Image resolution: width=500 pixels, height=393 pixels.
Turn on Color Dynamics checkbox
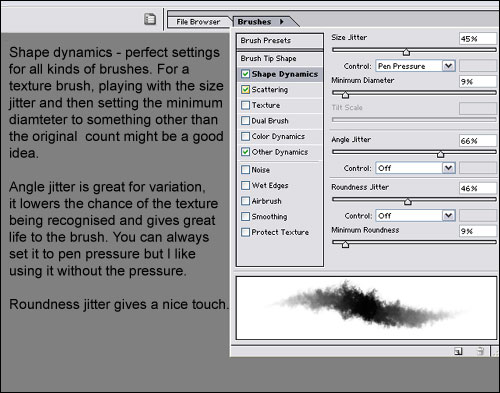[245, 136]
